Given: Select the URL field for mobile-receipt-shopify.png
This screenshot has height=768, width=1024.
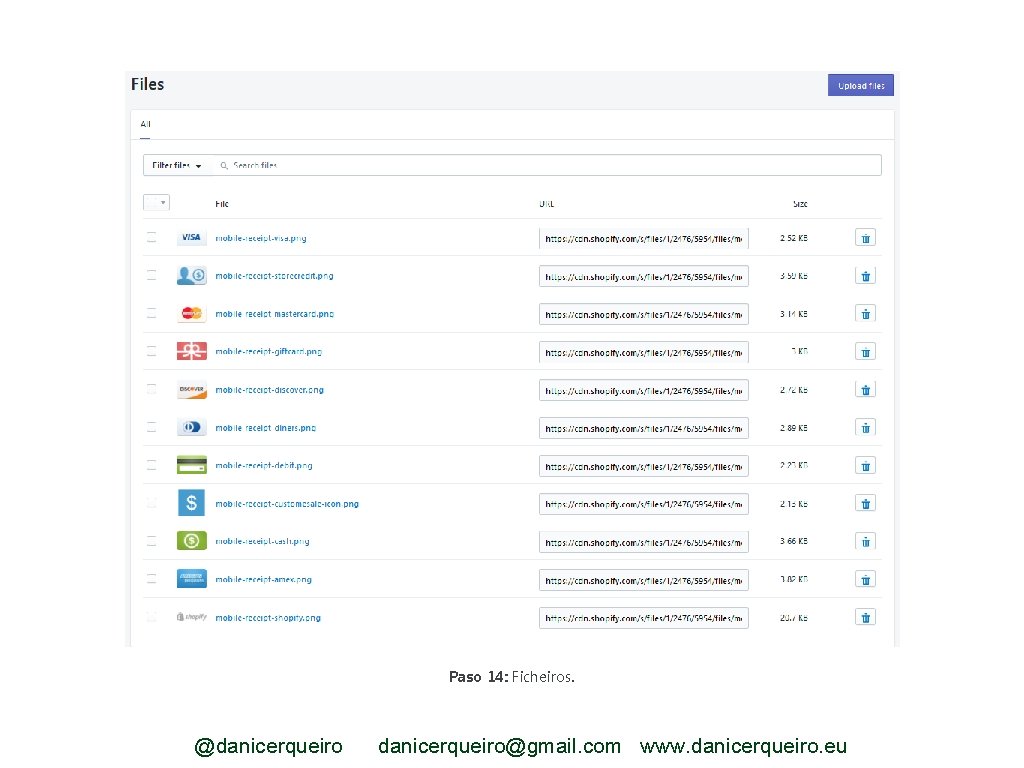Looking at the screenshot, I should 643,618.
